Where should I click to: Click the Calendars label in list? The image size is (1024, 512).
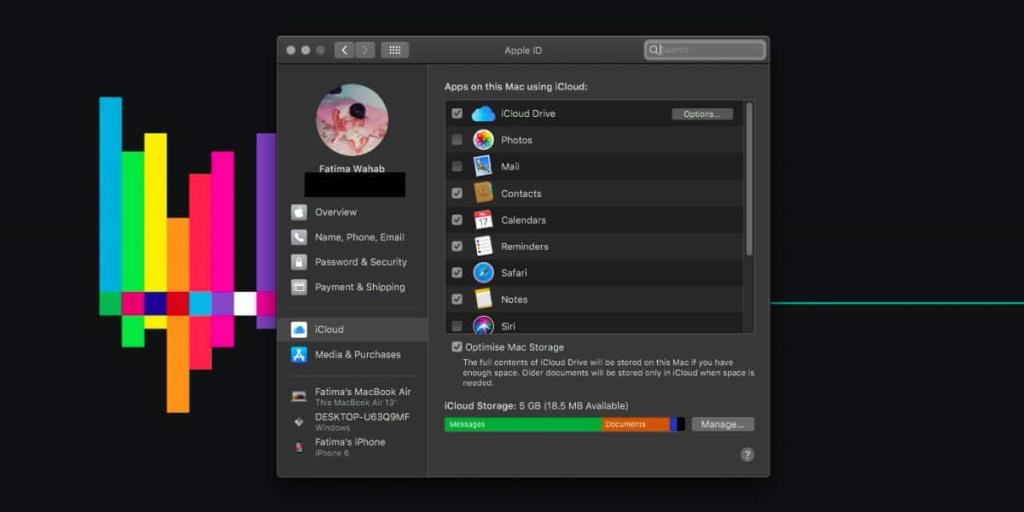click(523, 220)
